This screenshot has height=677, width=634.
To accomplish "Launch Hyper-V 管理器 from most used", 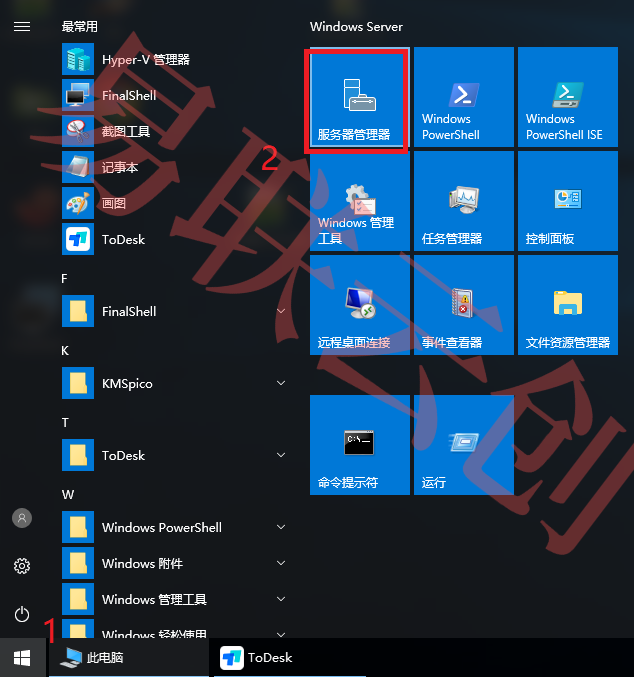I will (x=177, y=59).
